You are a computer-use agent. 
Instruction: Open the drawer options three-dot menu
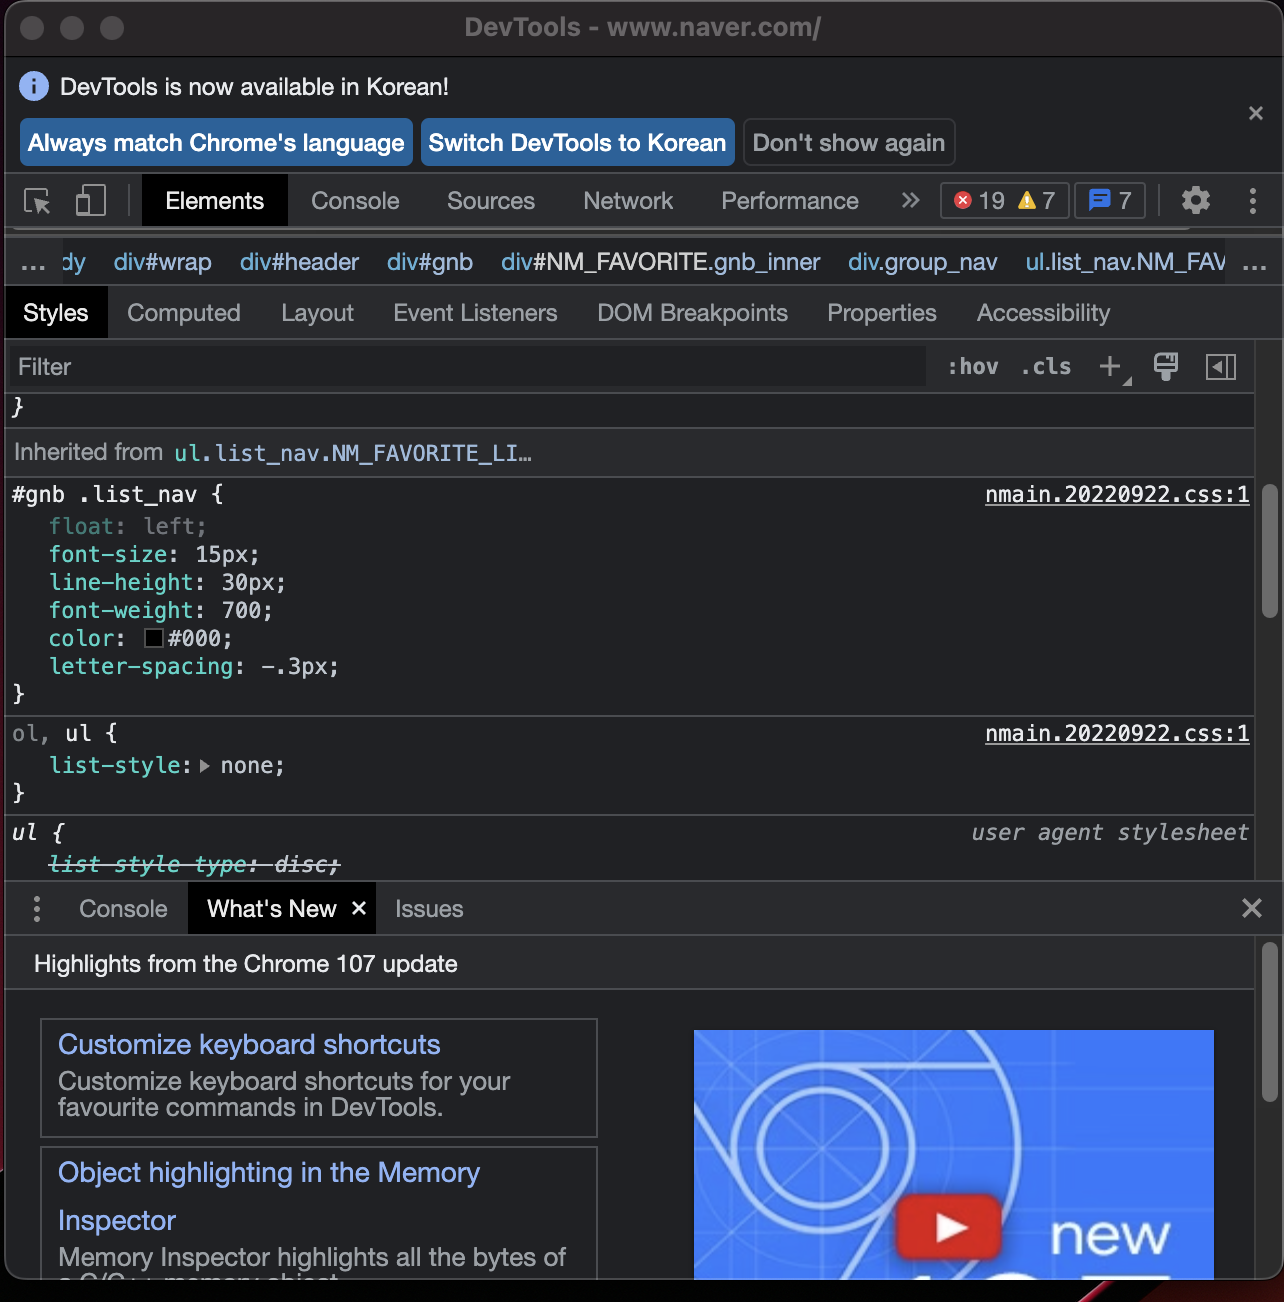37,909
